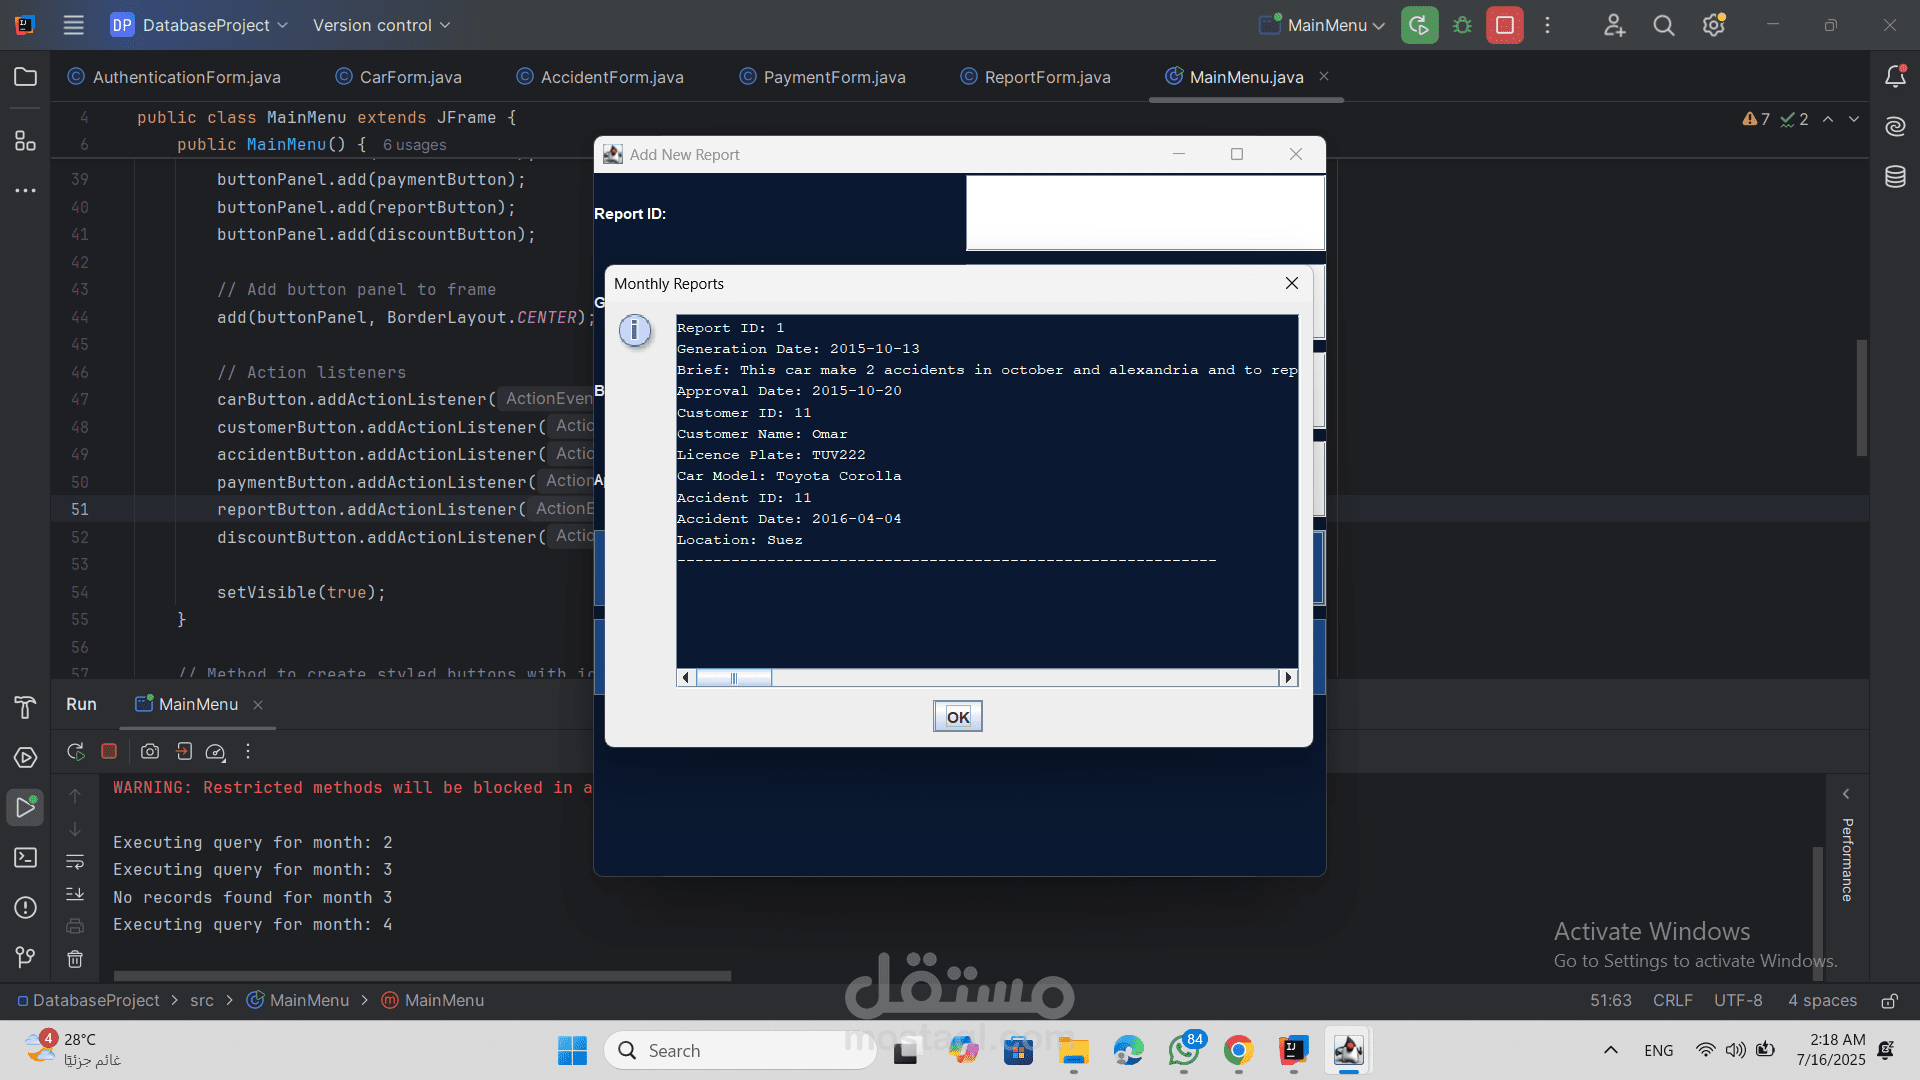1920x1080 pixels.
Task: Open the Notifications bell icon
Action: [1895, 77]
